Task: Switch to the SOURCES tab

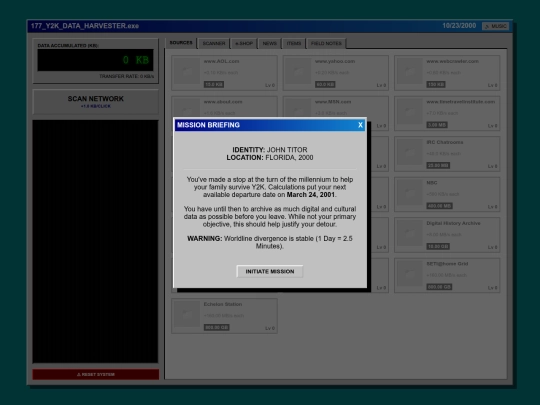Action: [181, 43]
